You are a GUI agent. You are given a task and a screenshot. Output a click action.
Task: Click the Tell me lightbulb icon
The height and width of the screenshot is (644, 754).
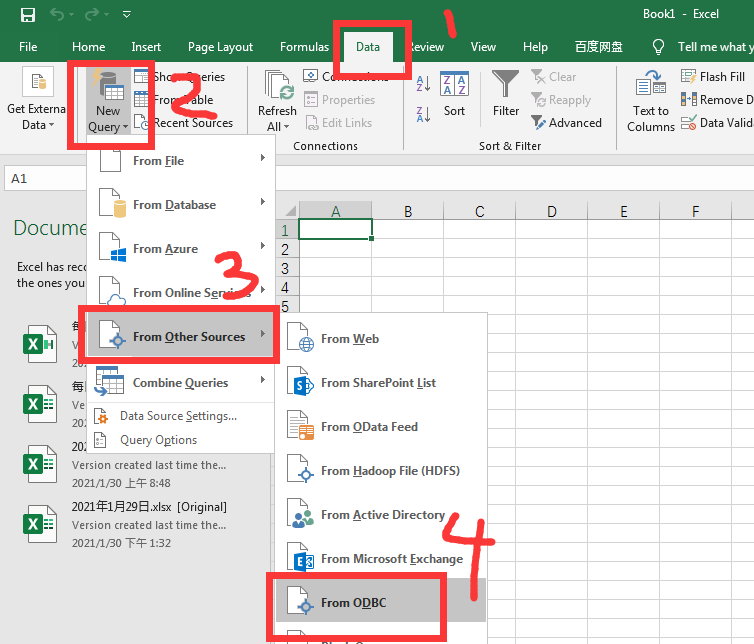pyautogui.click(x=658, y=47)
